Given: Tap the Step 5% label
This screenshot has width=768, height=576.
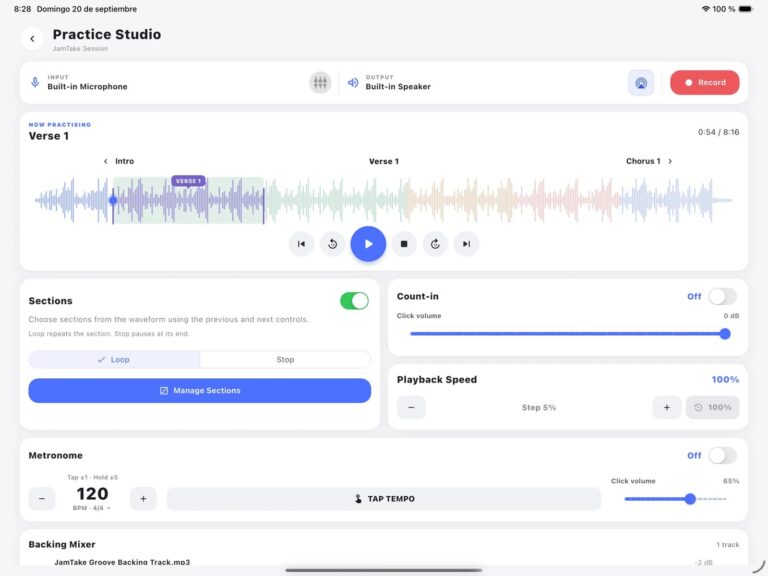Looking at the screenshot, I should coord(539,408).
